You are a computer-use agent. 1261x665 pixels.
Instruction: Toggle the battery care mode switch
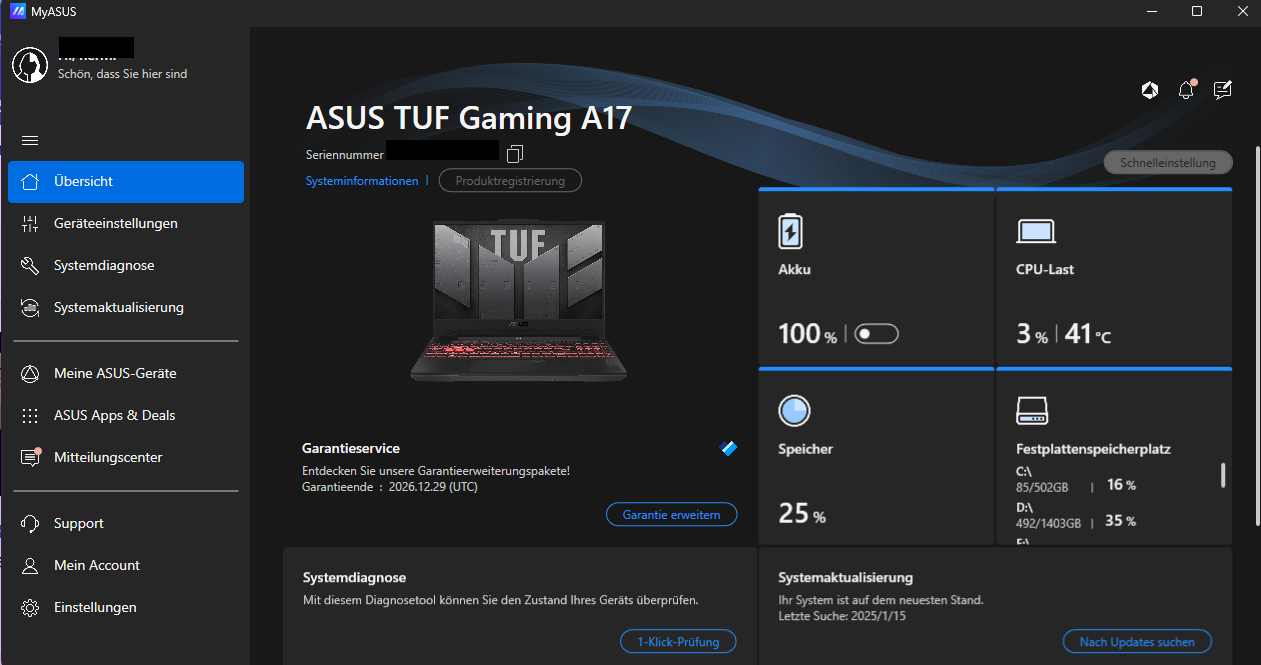877,334
